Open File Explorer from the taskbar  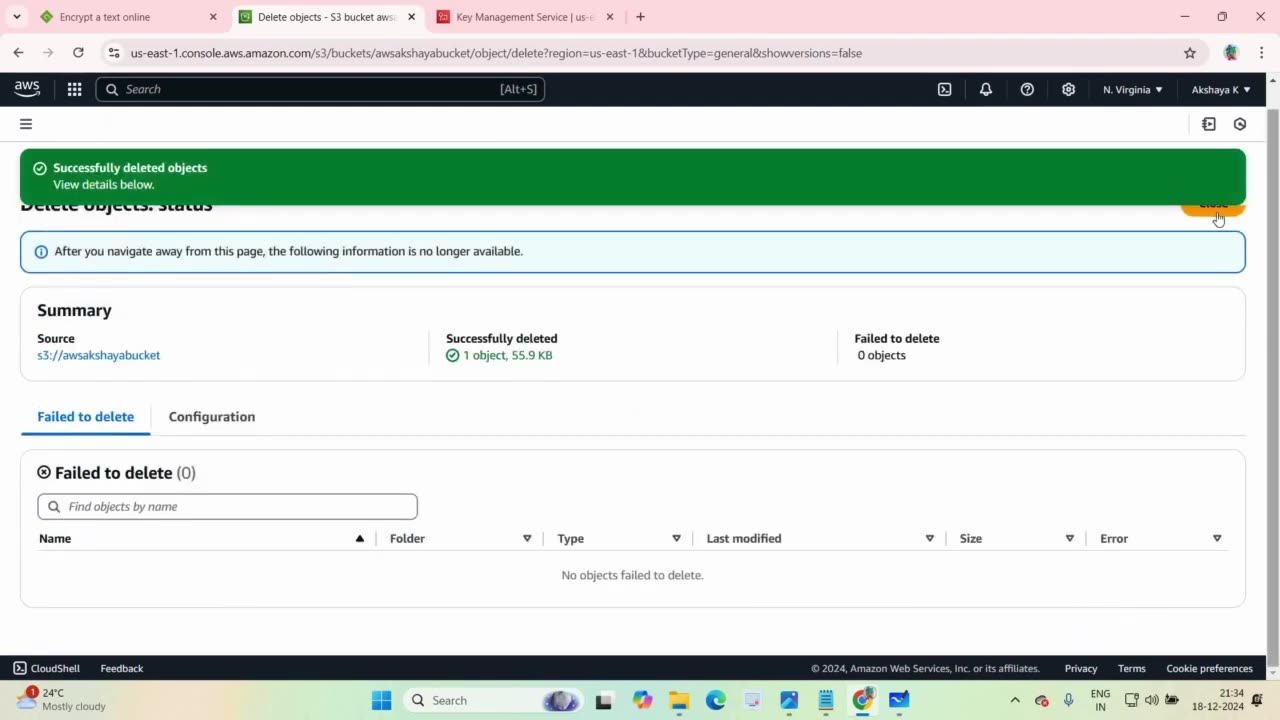679,700
